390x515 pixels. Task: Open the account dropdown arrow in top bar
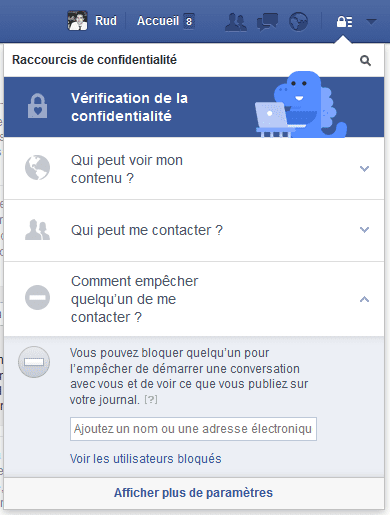(x=371, y=22)
